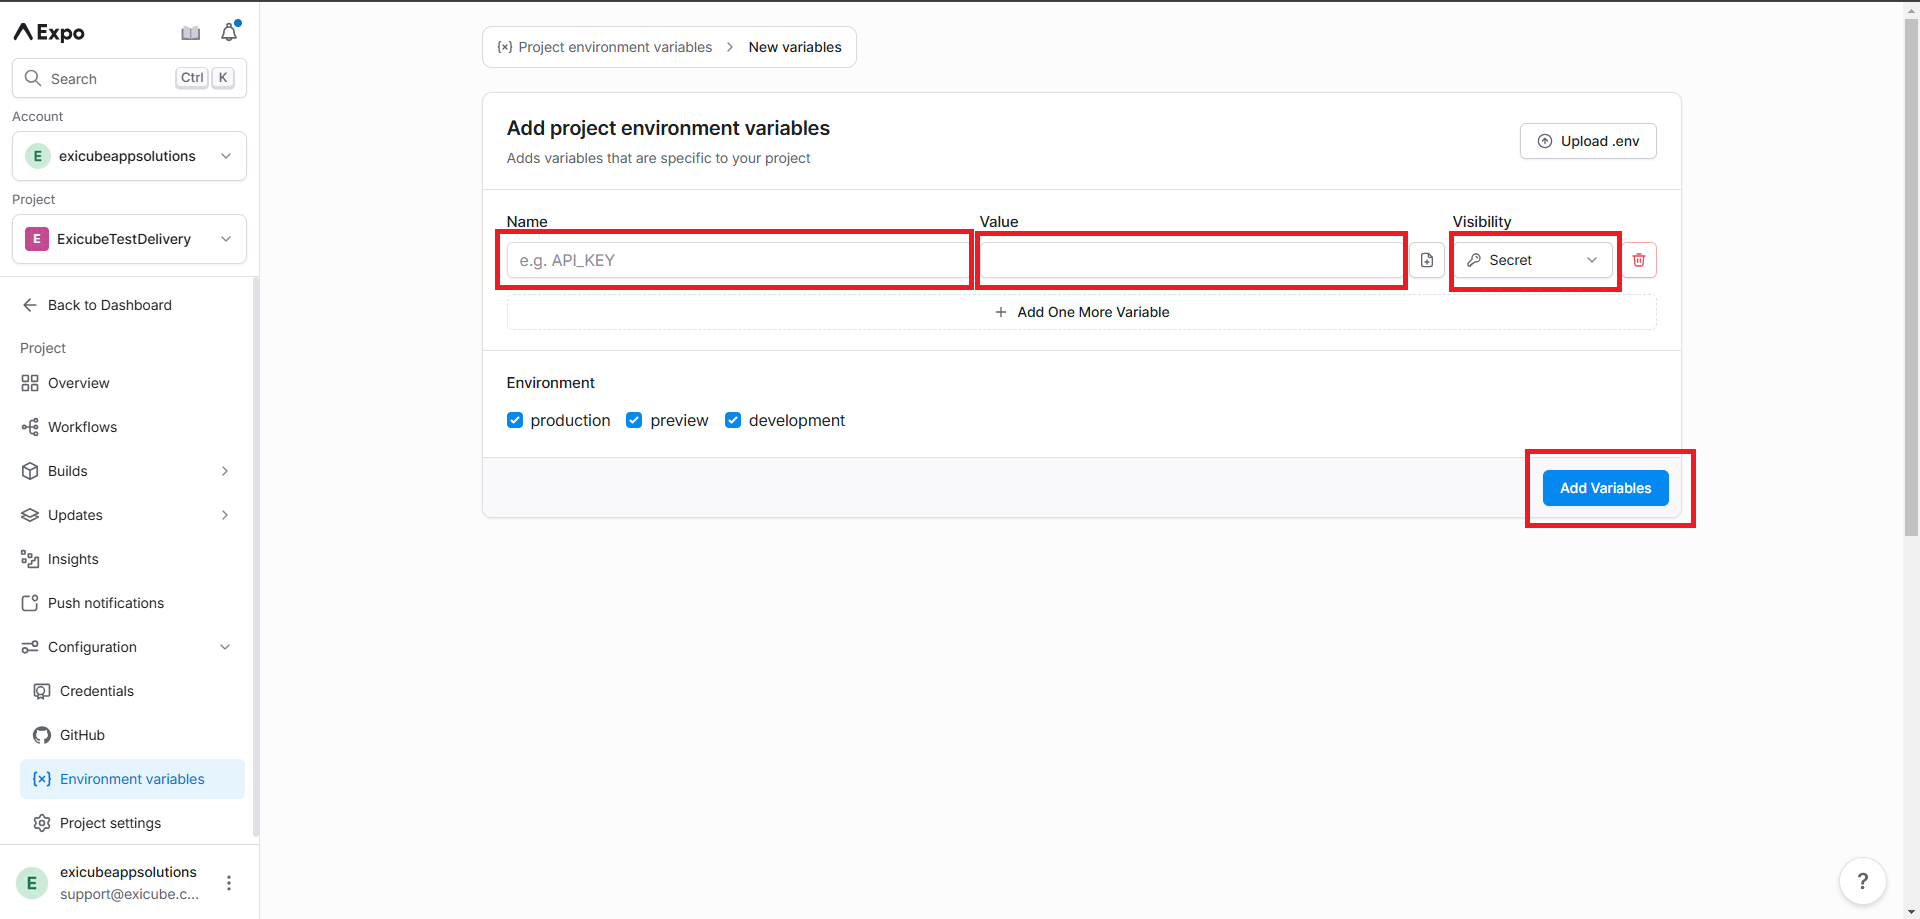Open the notifications bell icon
This screenshot has width=1920, height=919.
[229, 33]
